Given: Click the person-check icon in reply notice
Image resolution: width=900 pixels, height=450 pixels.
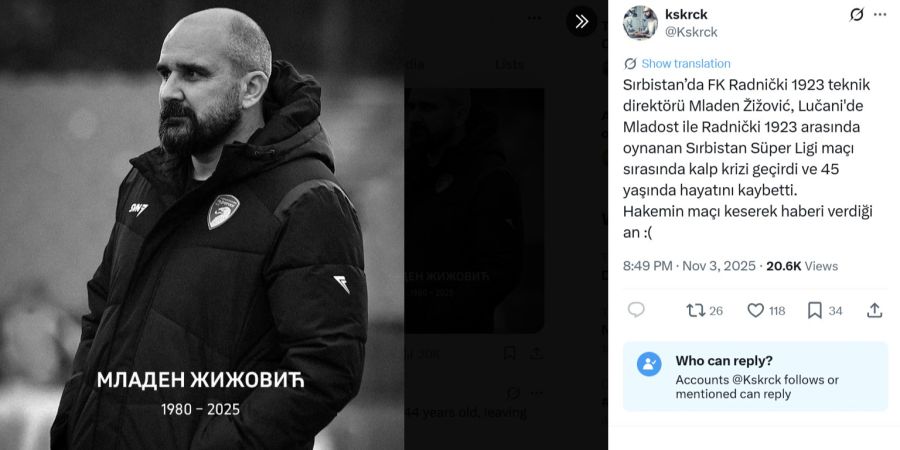Looking at the screenshot, I should point(649,364).
